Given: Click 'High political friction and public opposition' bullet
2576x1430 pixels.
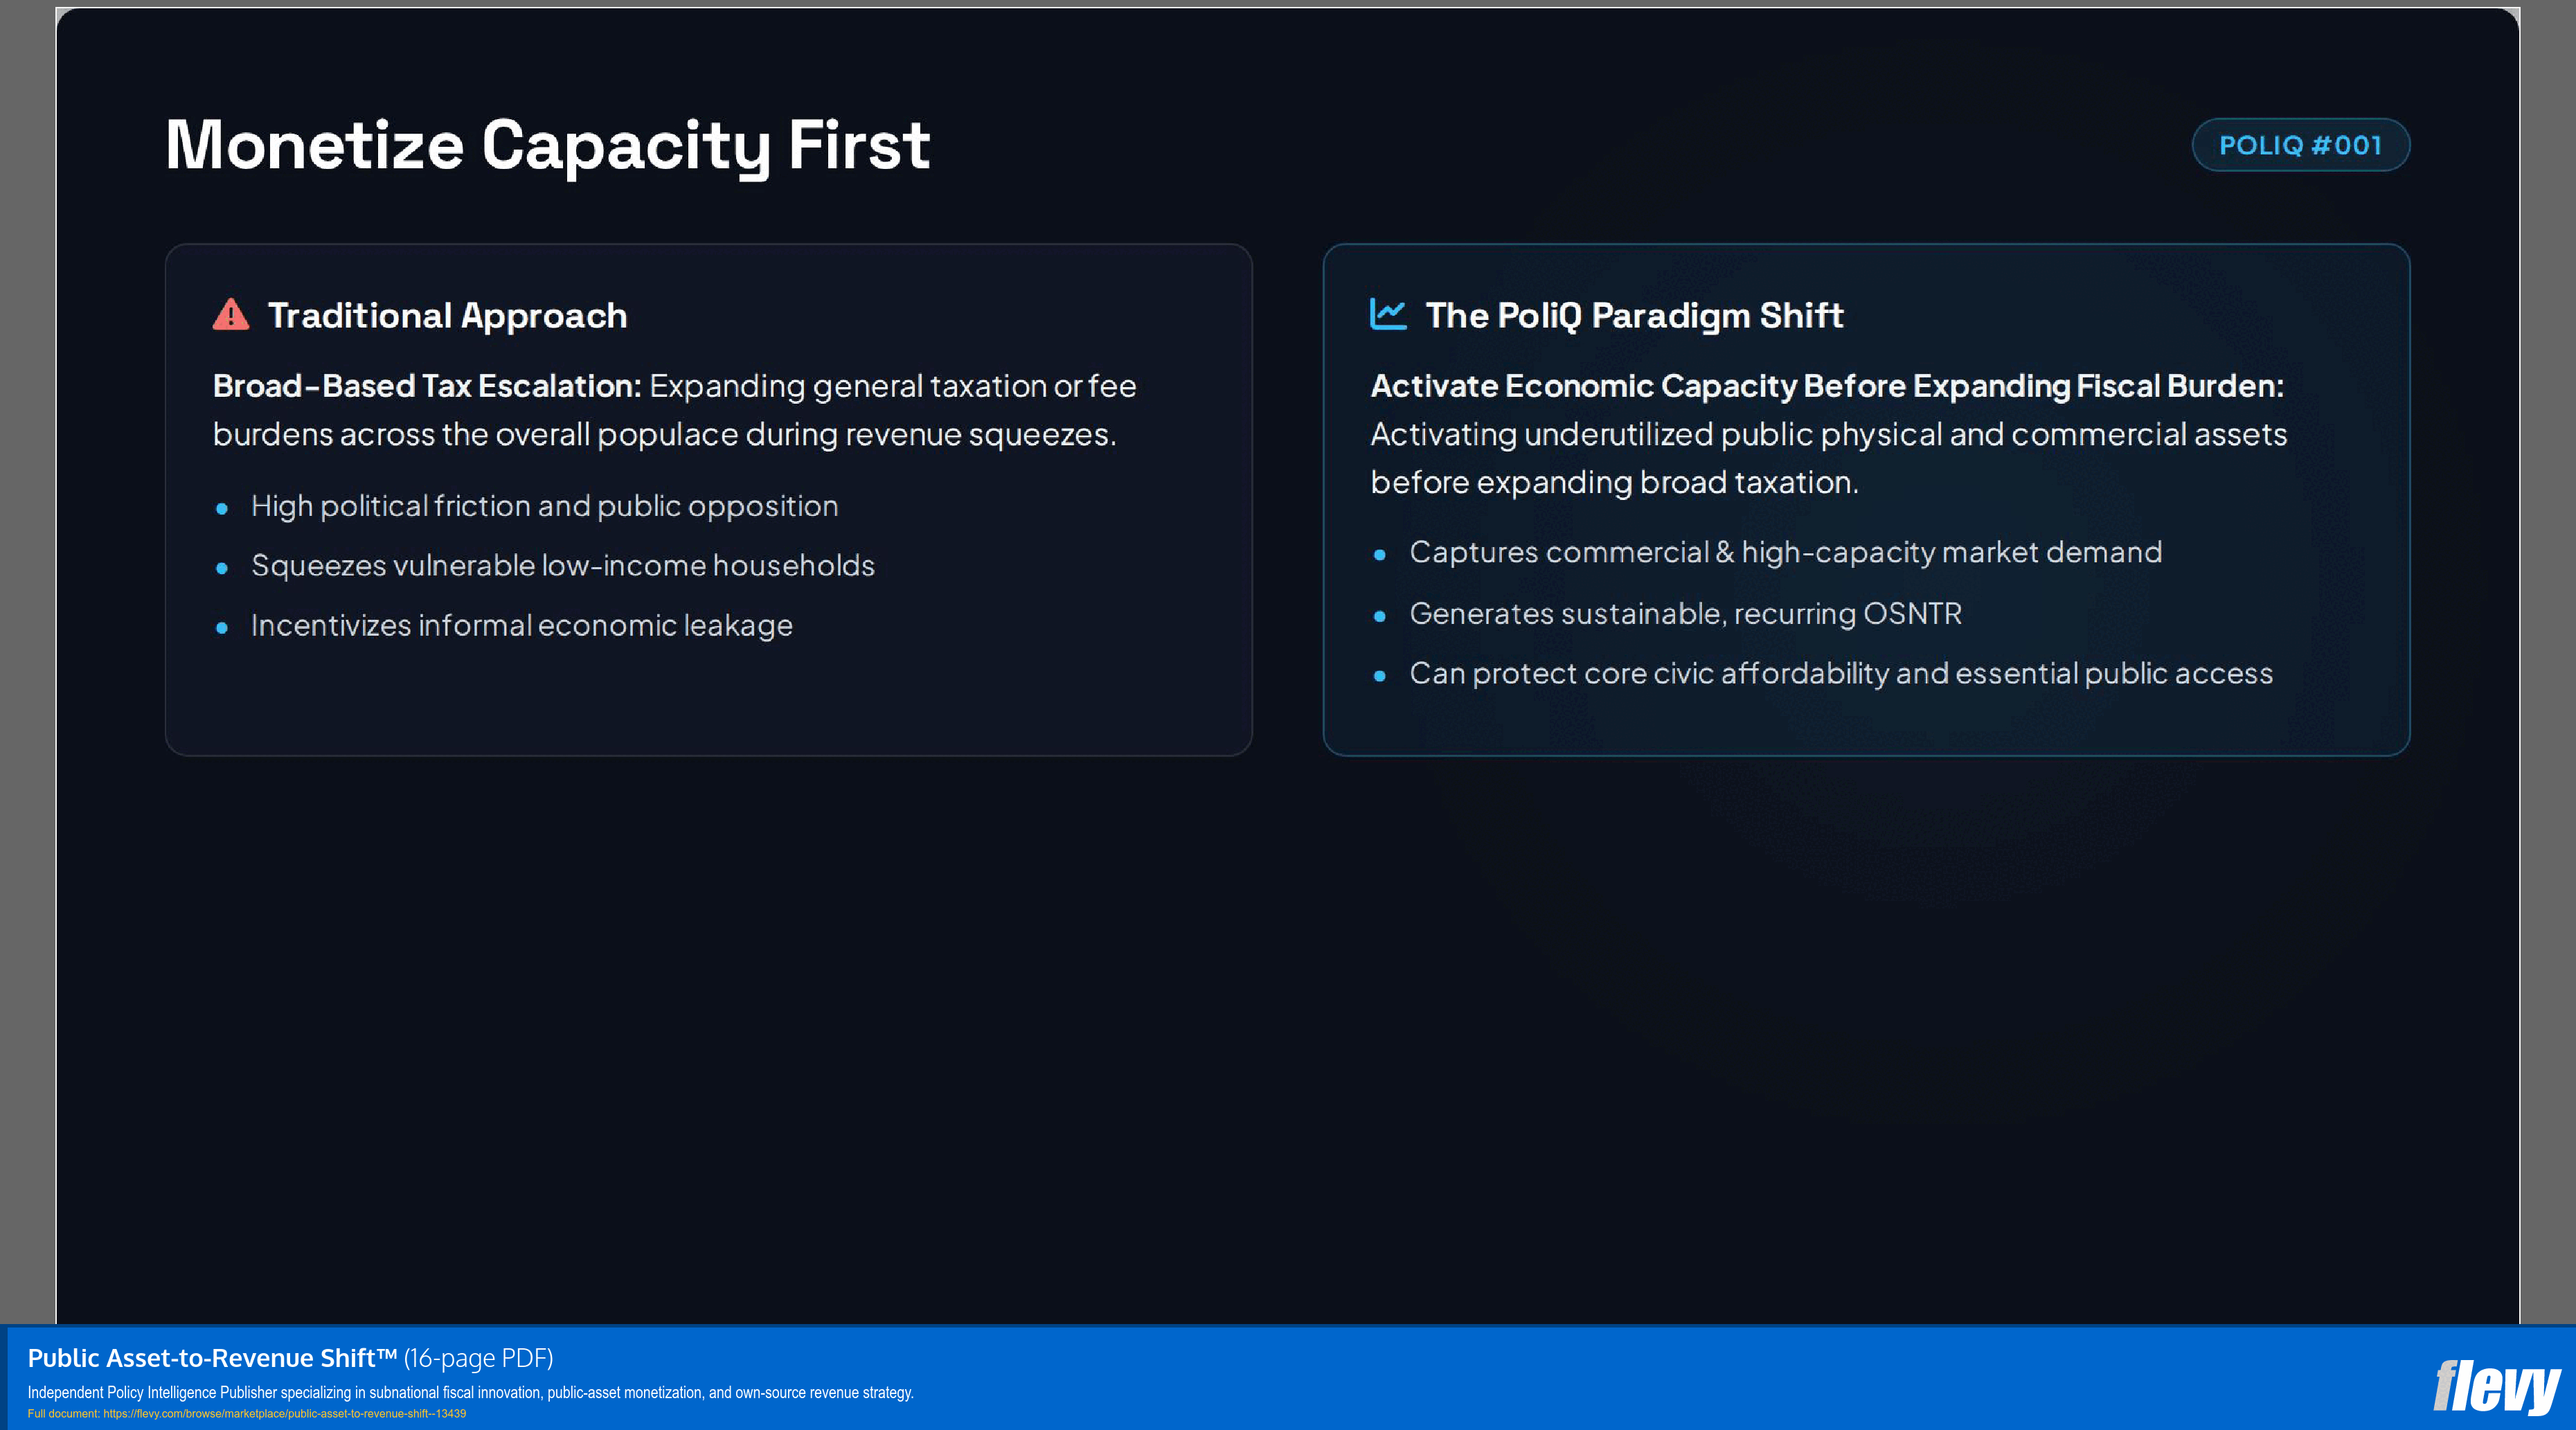Looking at the screenshot, I should (x=544, y=506).
